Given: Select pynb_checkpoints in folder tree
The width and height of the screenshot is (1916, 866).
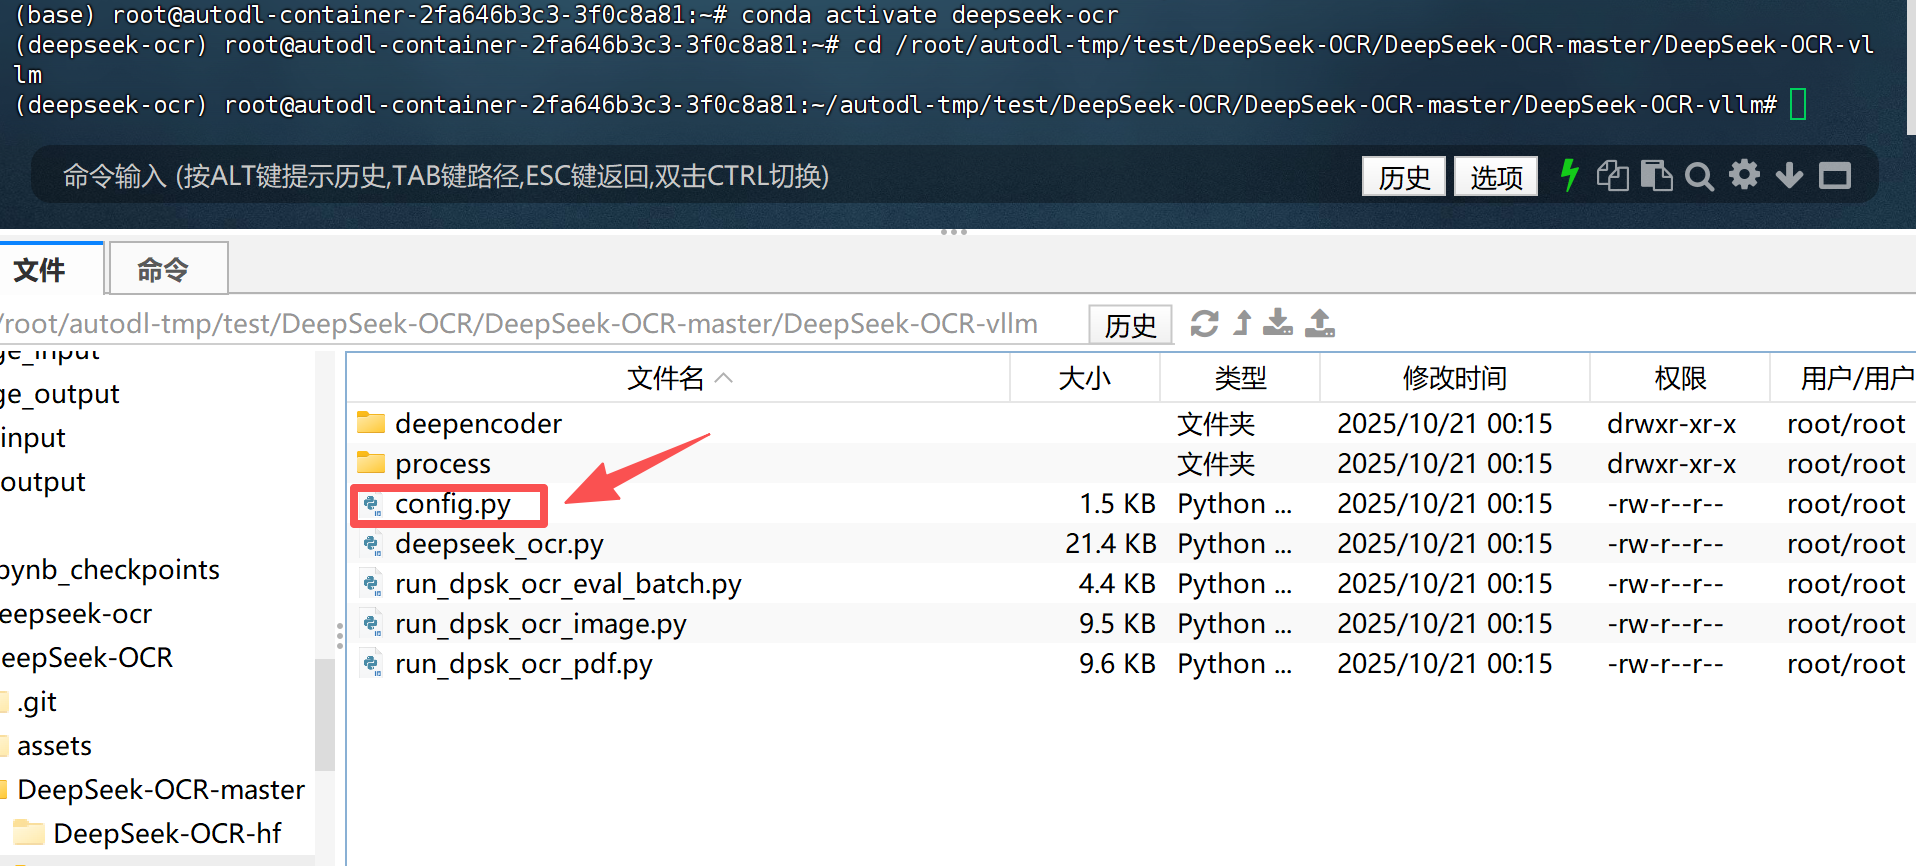Looking at the screenshot, I should pos(110,570).
